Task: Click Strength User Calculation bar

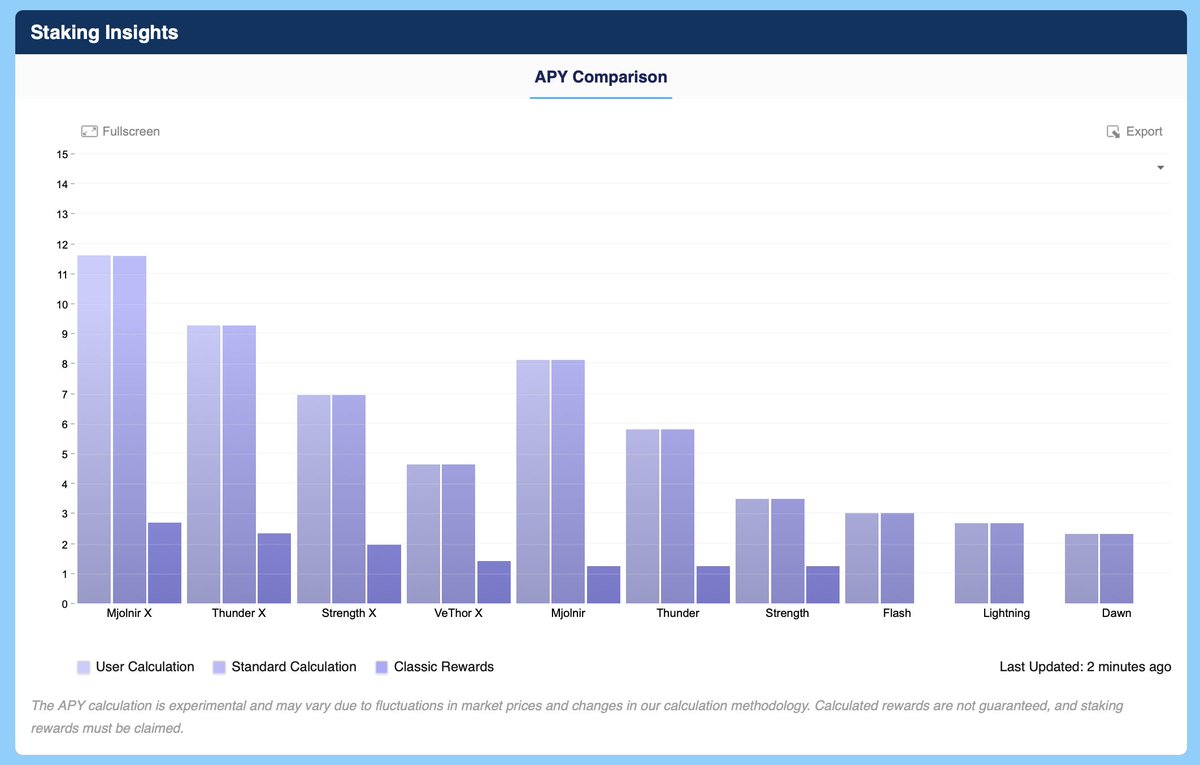Action: click(752, 551)
